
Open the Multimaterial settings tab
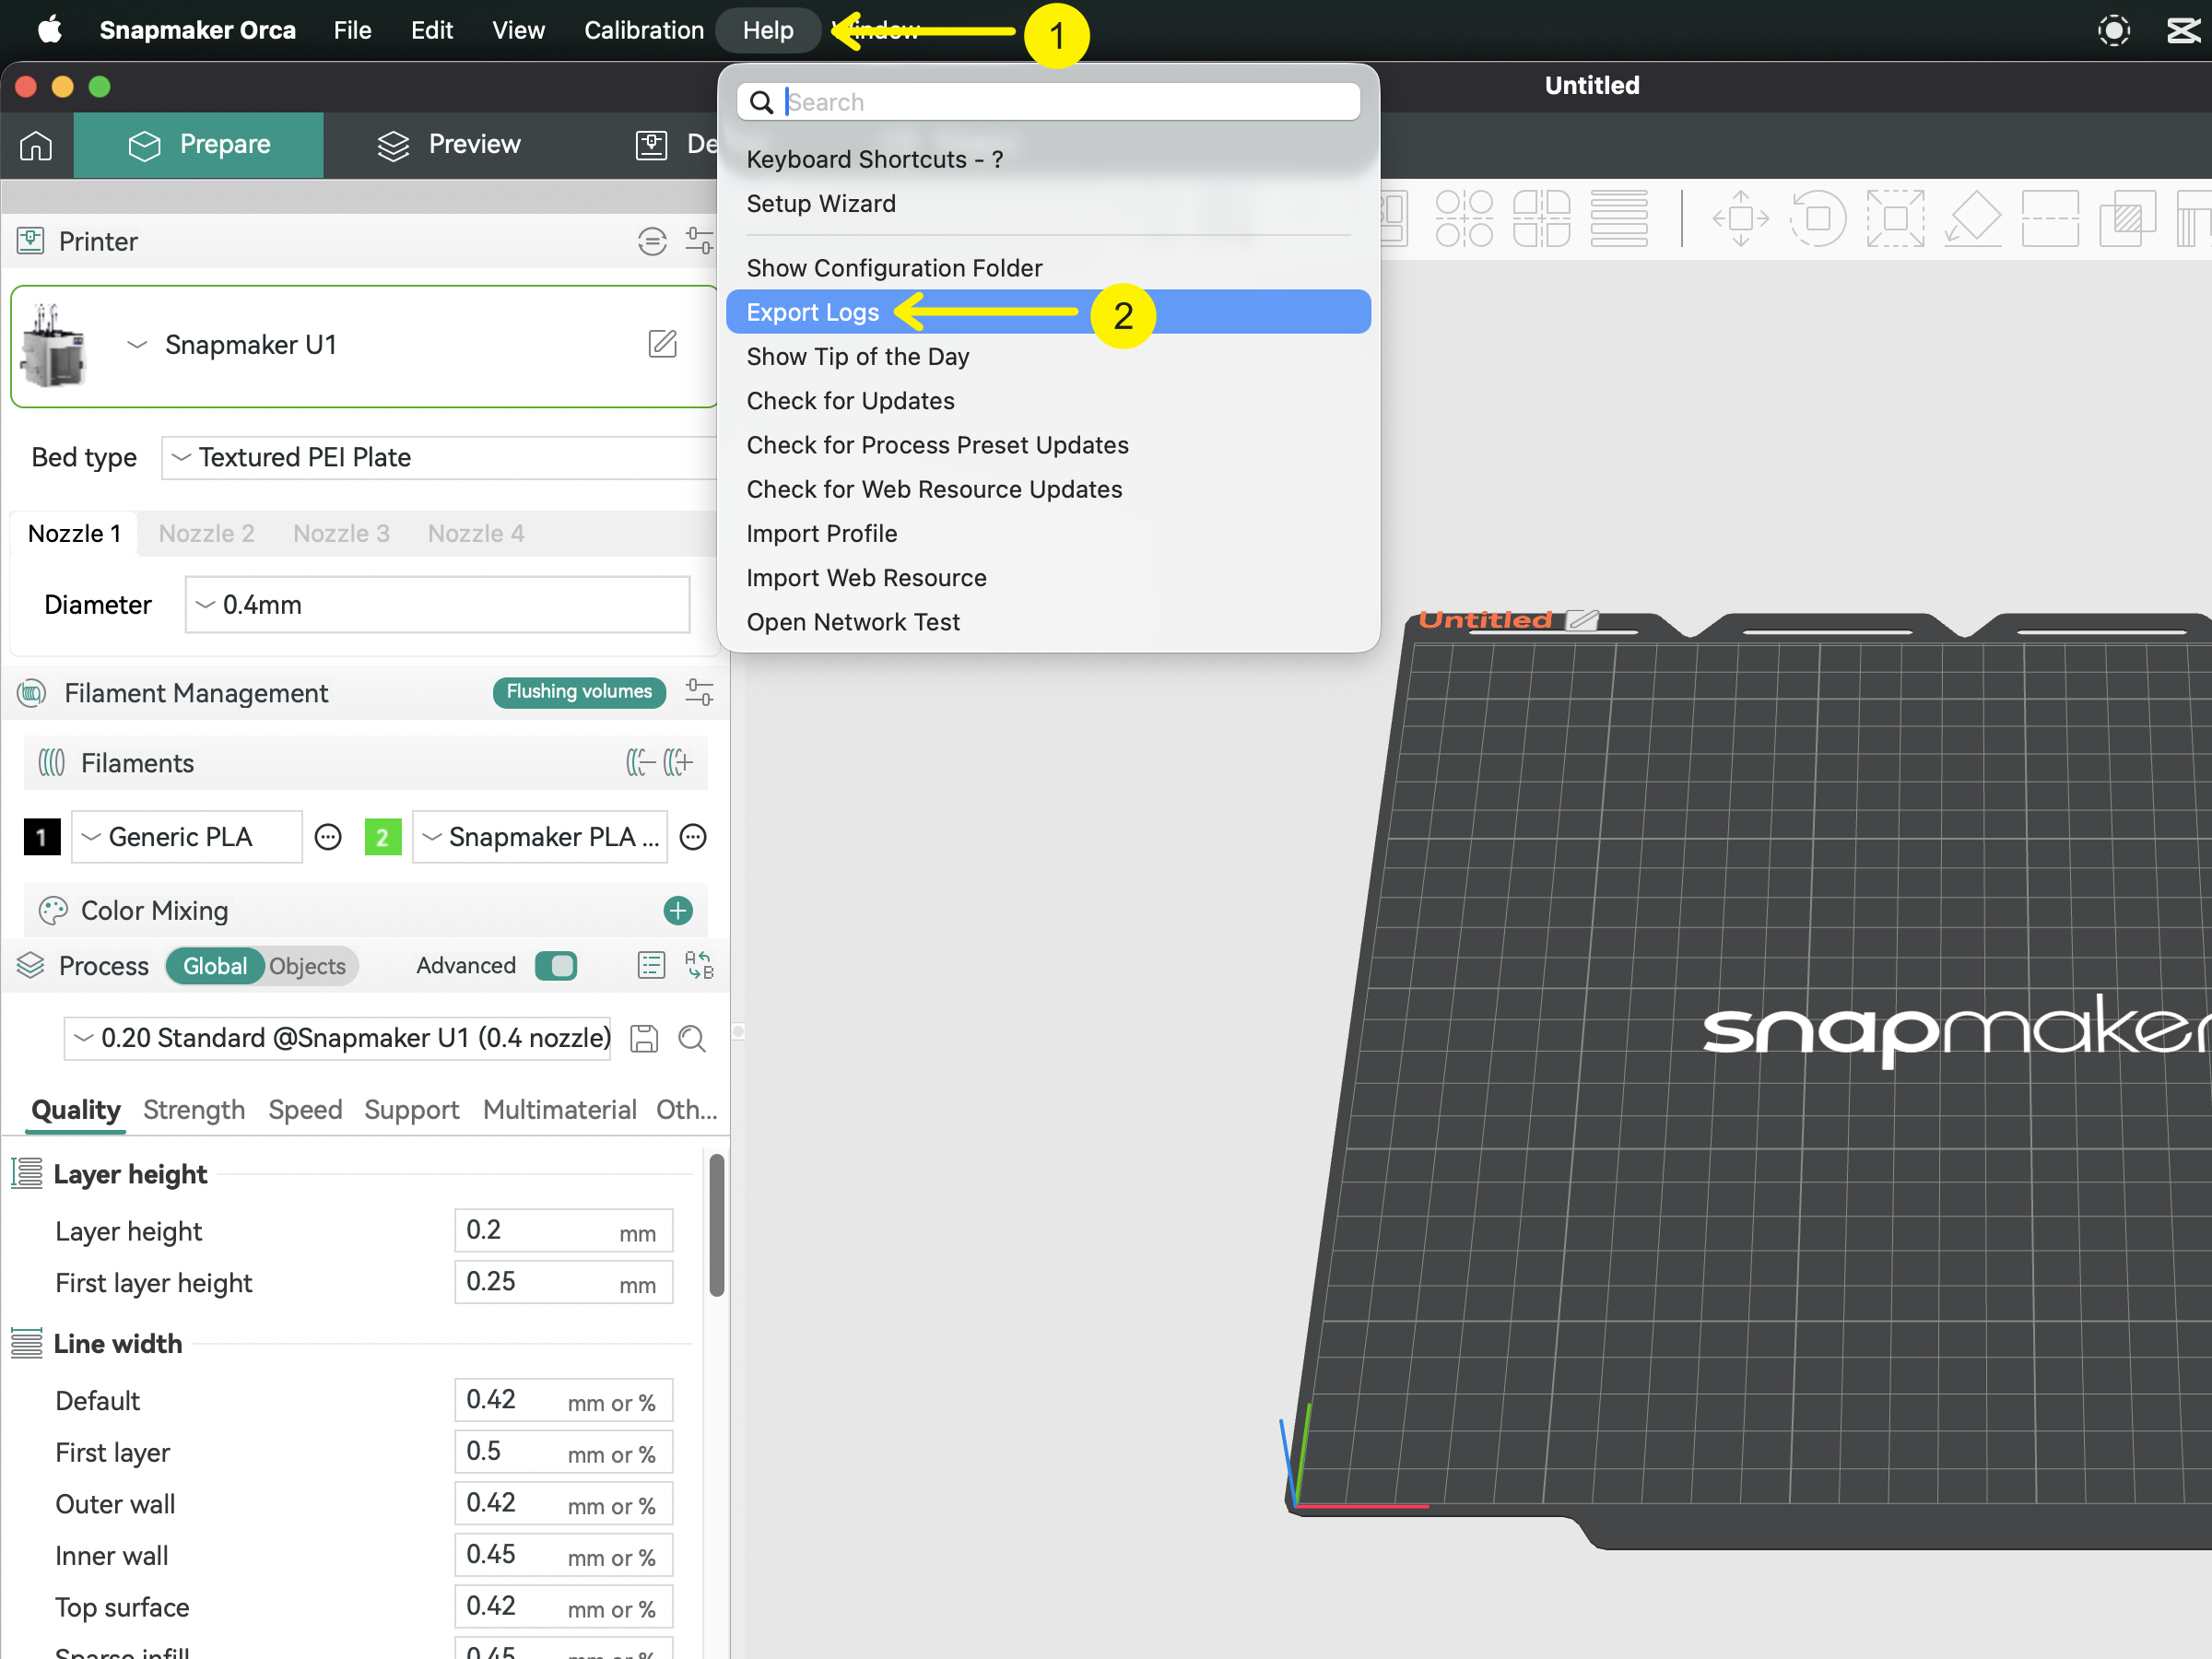pos(559,1109)
